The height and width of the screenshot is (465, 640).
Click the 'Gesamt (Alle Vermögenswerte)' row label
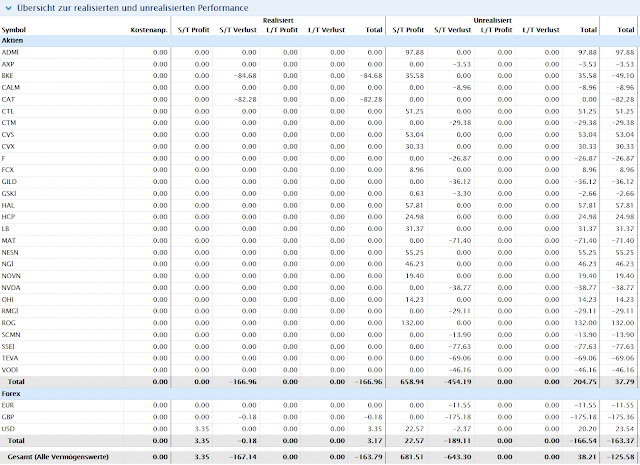58,456
